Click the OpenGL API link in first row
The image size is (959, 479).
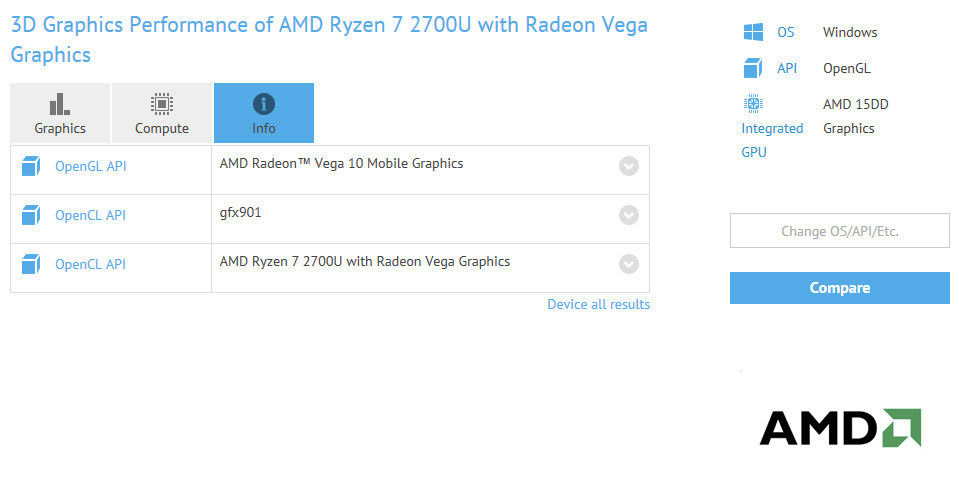click(x=90, y=167)
